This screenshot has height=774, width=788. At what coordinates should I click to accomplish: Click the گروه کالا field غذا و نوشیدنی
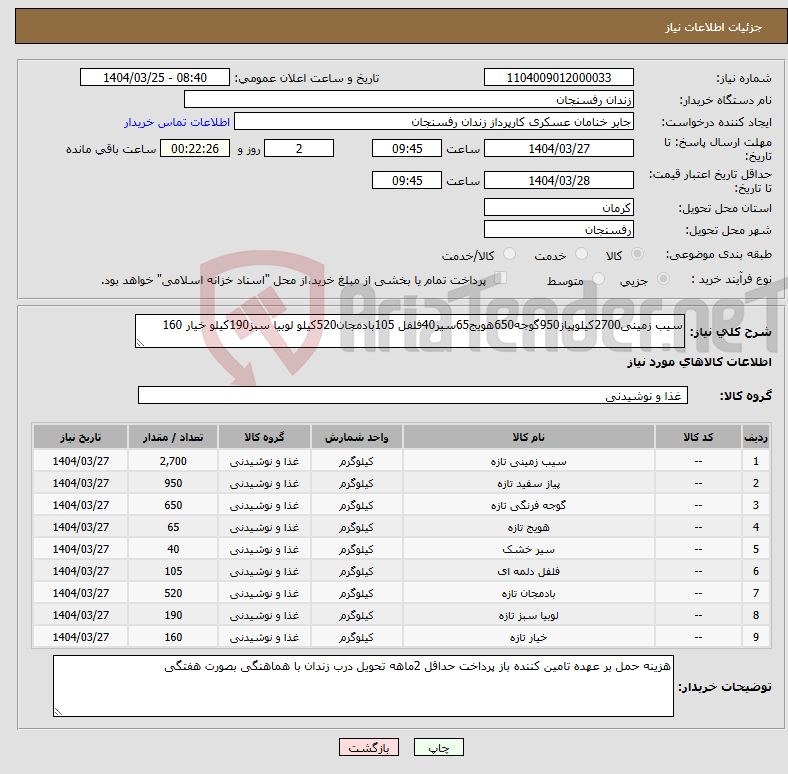[x=413, y=395]
